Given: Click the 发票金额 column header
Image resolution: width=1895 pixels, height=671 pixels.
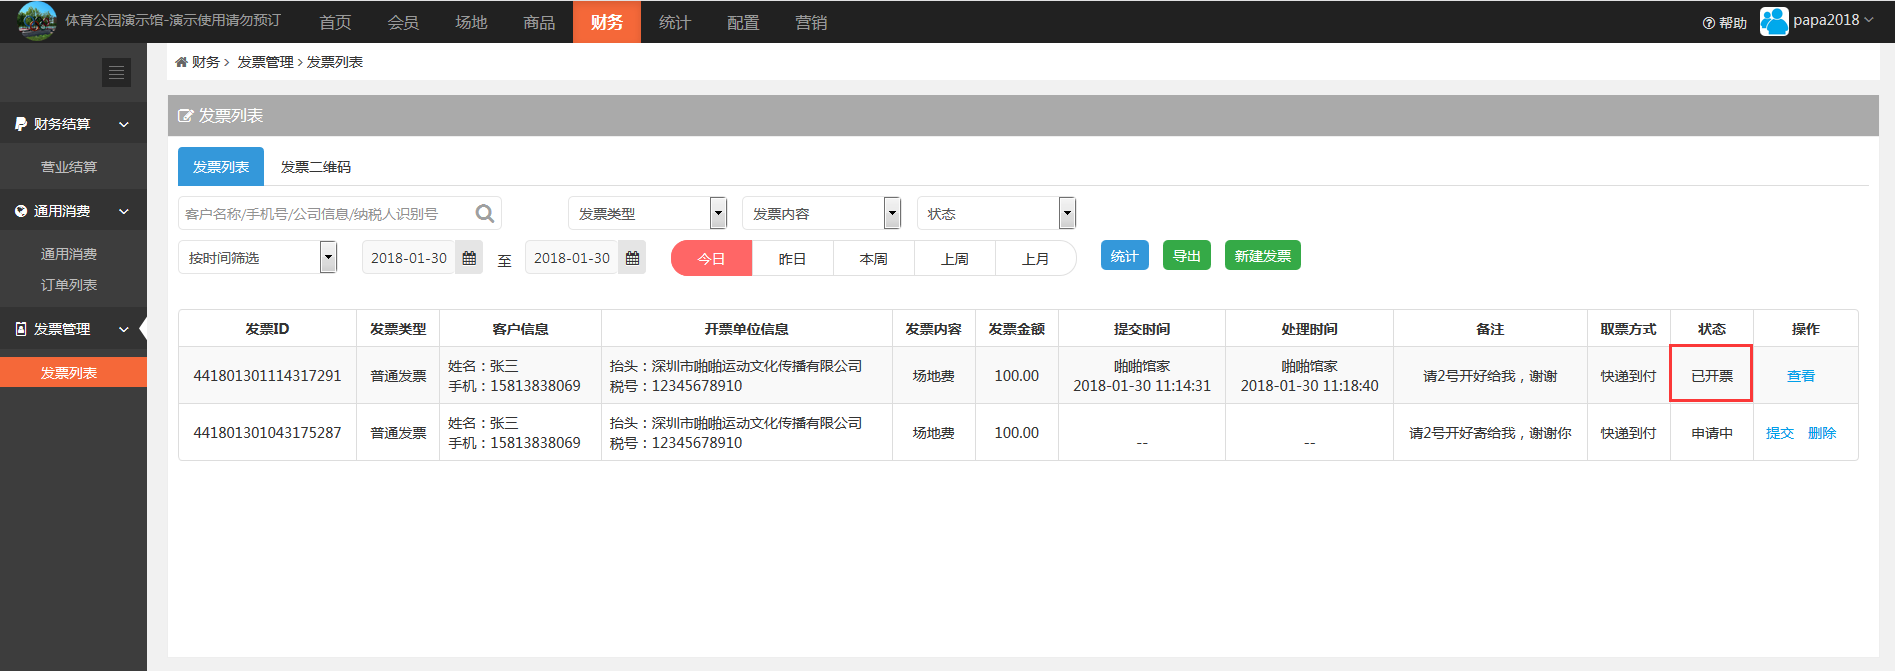Looking at the screenshot, I should tap(1017, 329).
